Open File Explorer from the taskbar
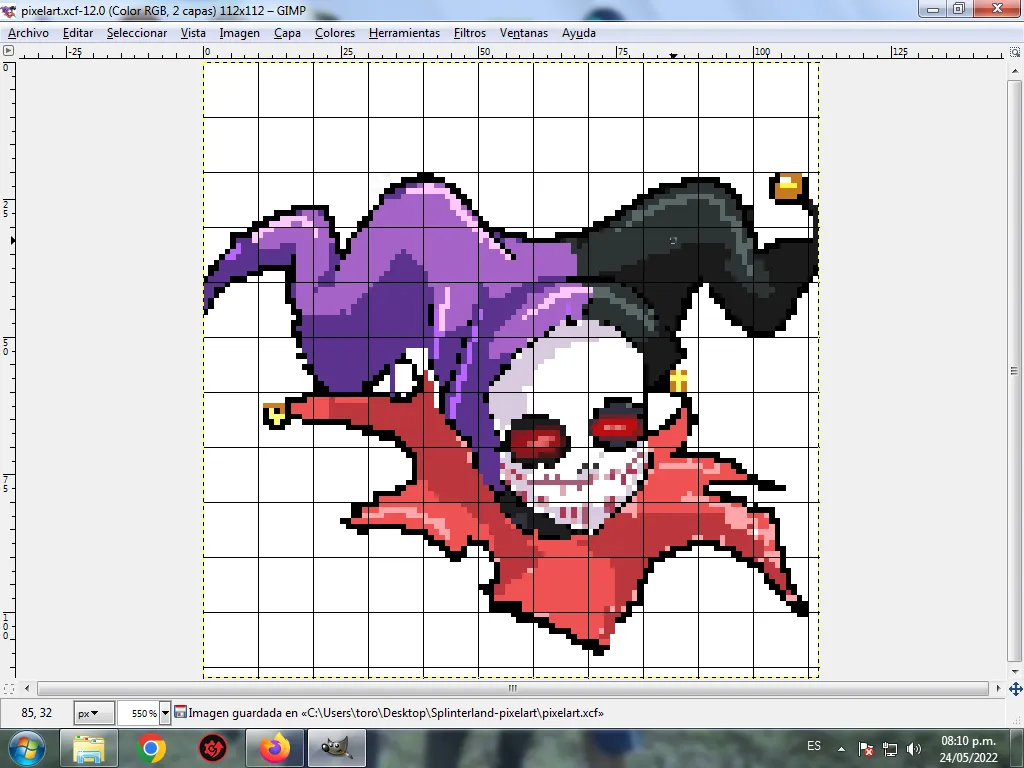The width and height of the screenshot is (1024, 768). tap(89, 748)
